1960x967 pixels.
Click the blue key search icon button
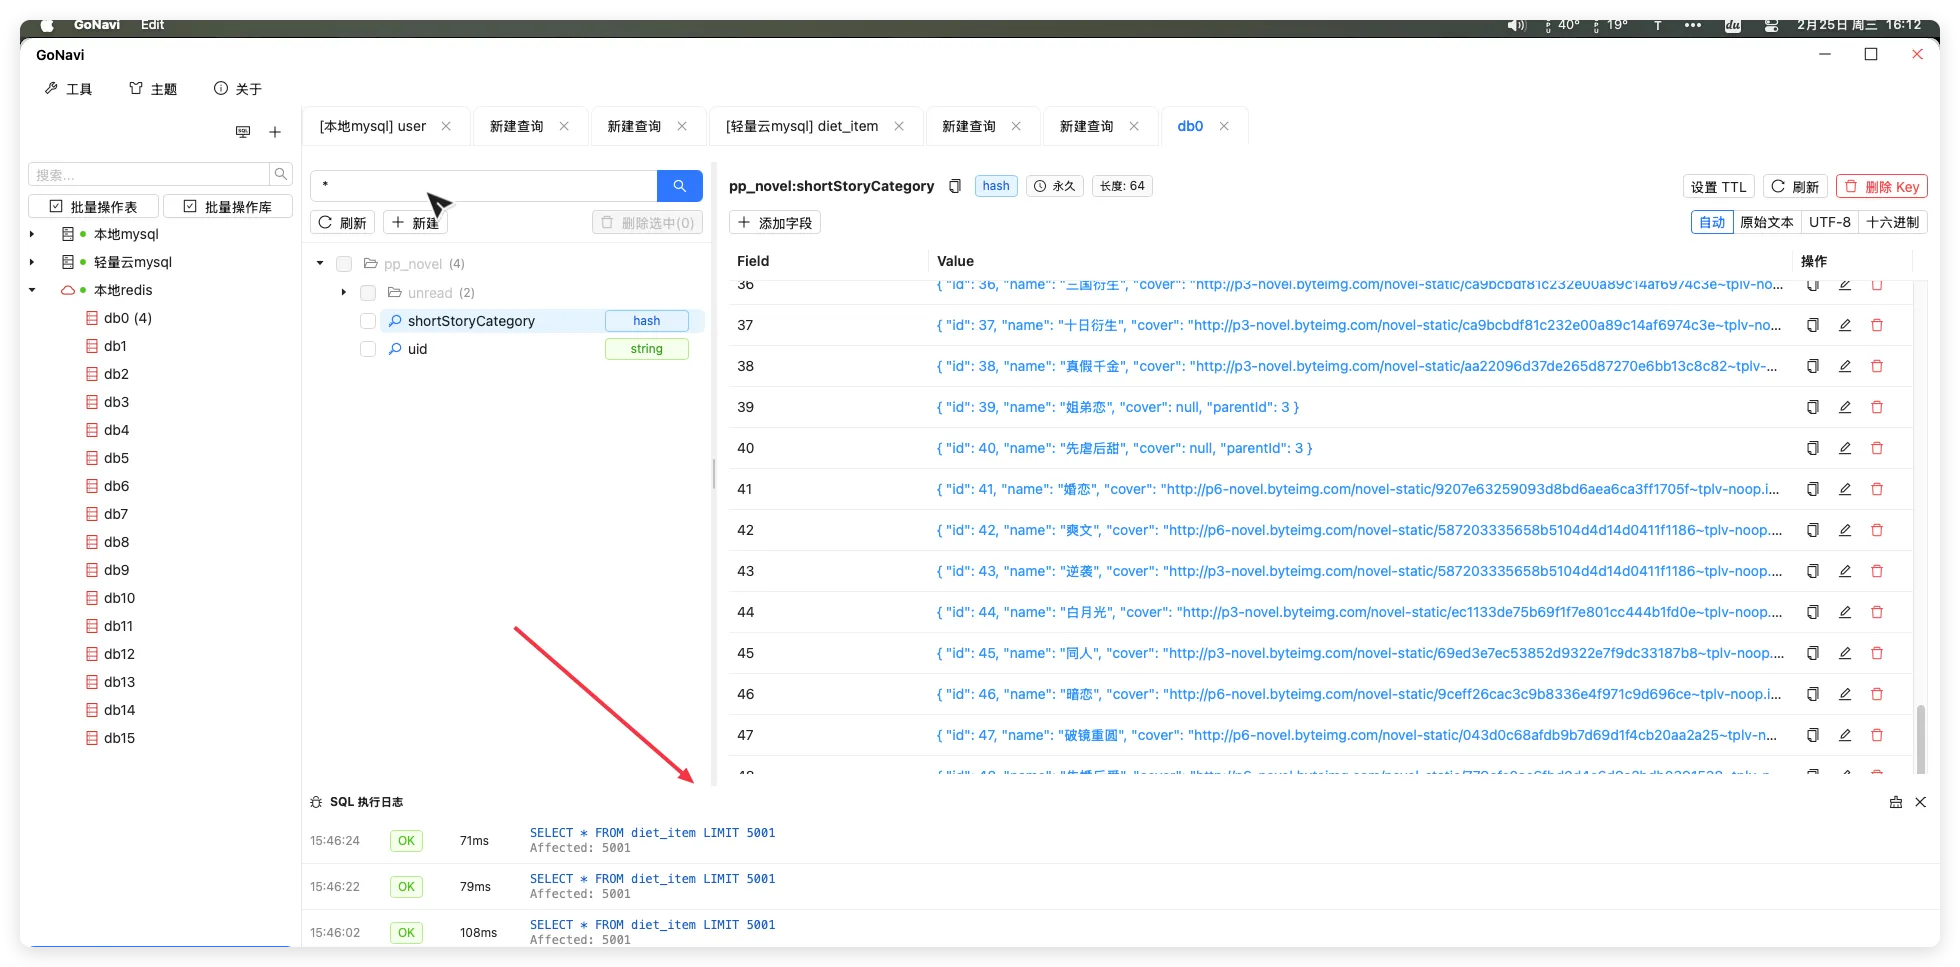(x=679, y=186)
